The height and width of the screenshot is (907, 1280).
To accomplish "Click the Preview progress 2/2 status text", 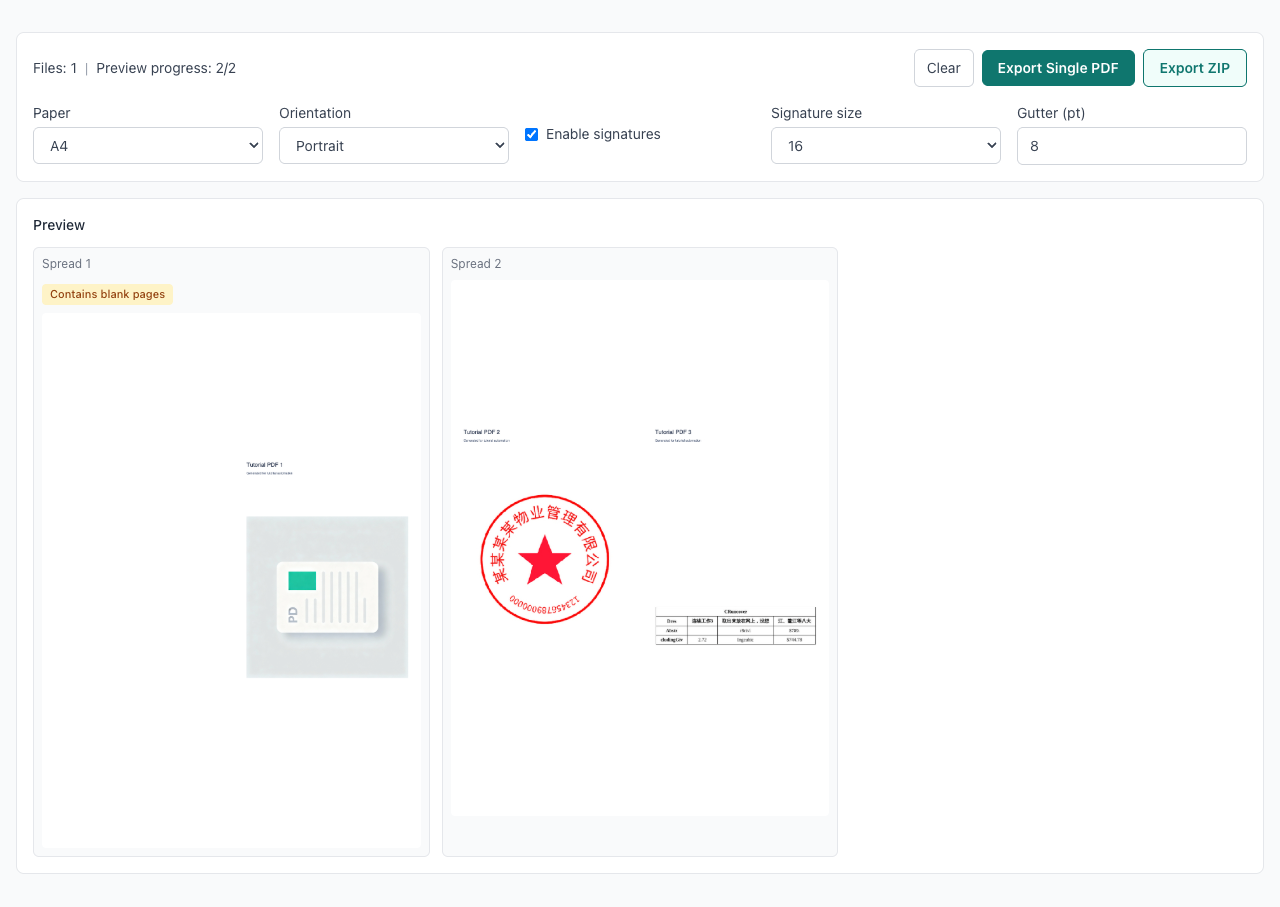I will pyautogui.click(x=166, y=68).
